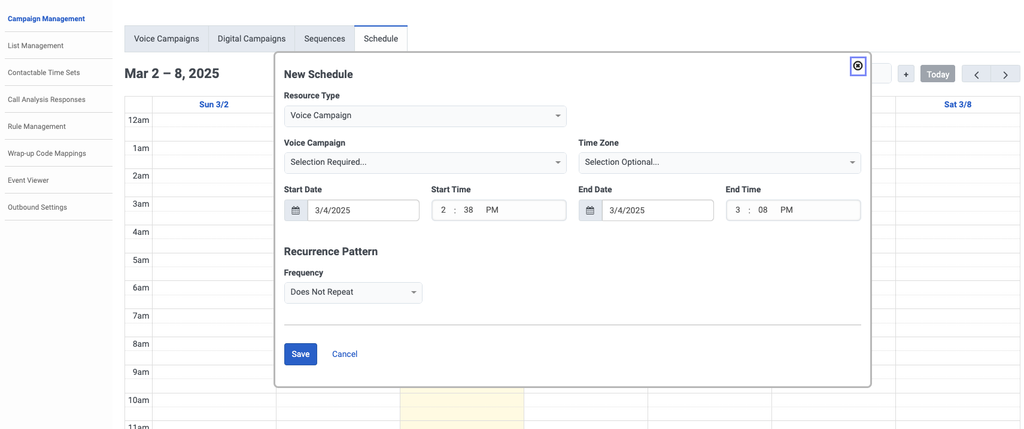Click the plus add schedule button
Screen dimensions: 1024x429
[x=906, y=74]
